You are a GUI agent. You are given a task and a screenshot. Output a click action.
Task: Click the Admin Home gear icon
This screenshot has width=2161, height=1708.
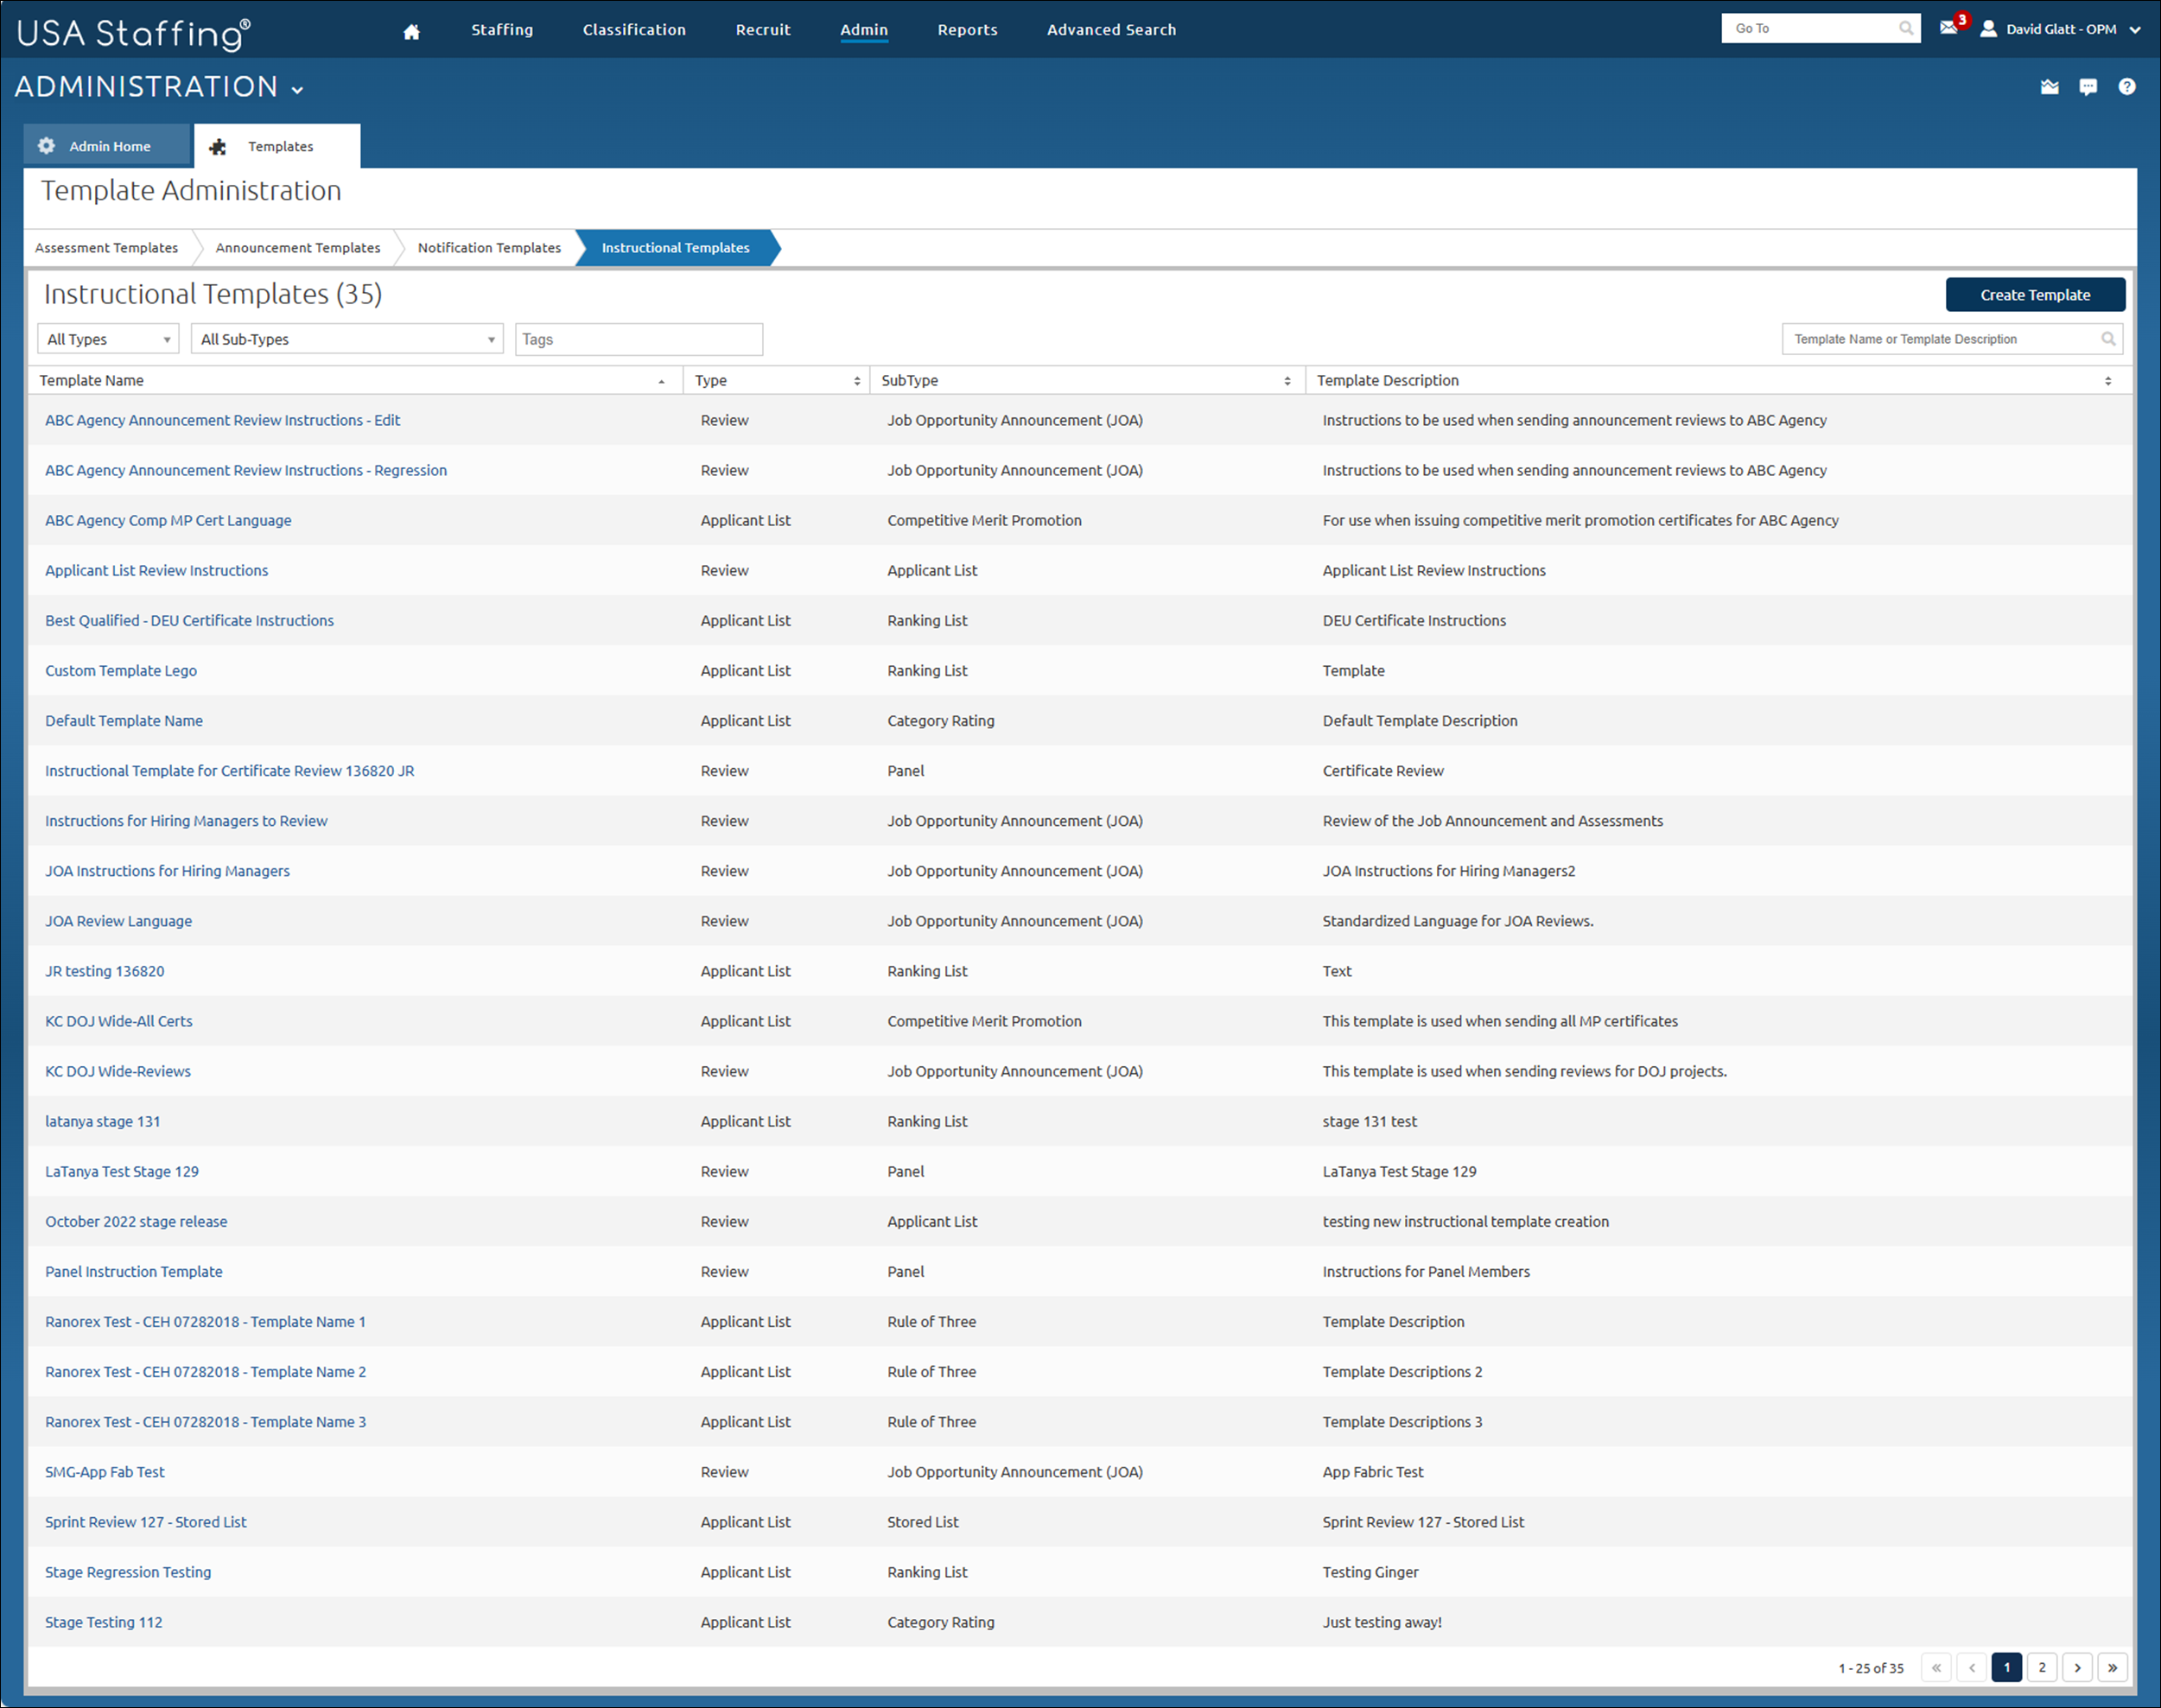pyautogui.click(x=46, y=146)
